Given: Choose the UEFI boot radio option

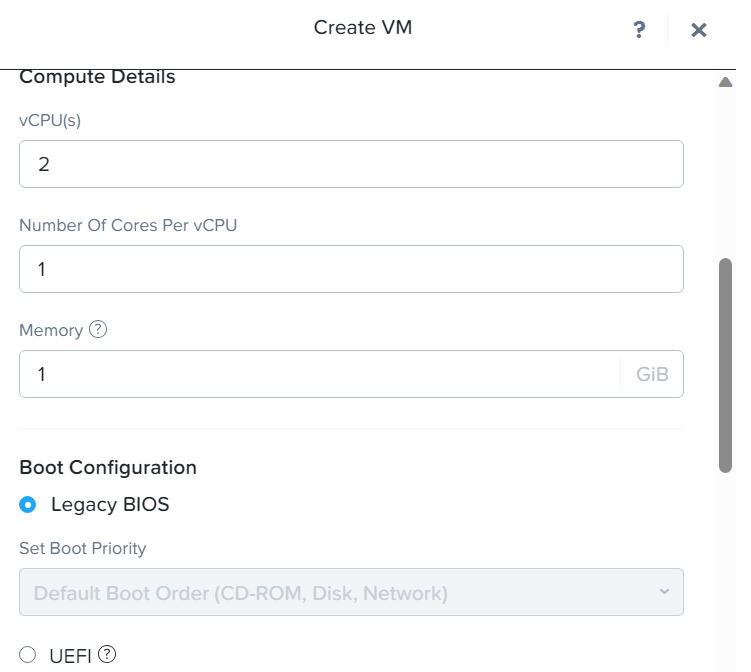Looking at the screenshot, I should coord(28,656).
